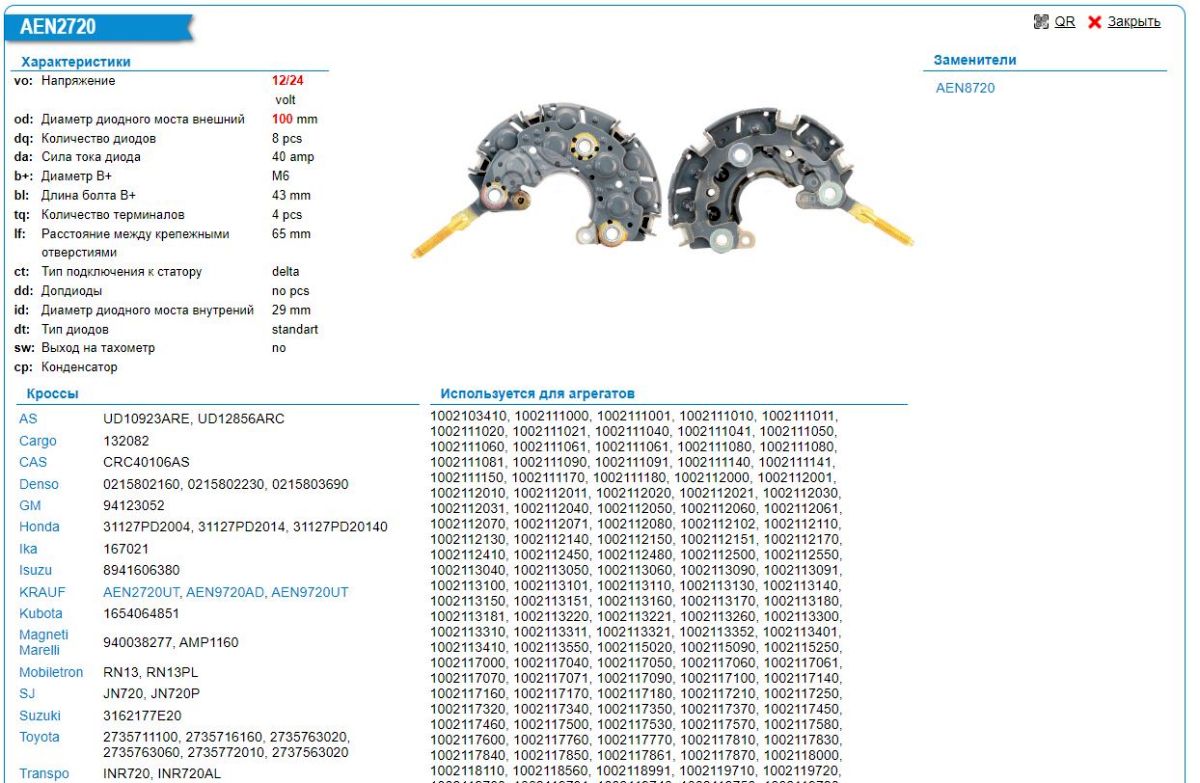Click the Denso brand link
Screen dimensions: 1200x783
pos(39,484)
